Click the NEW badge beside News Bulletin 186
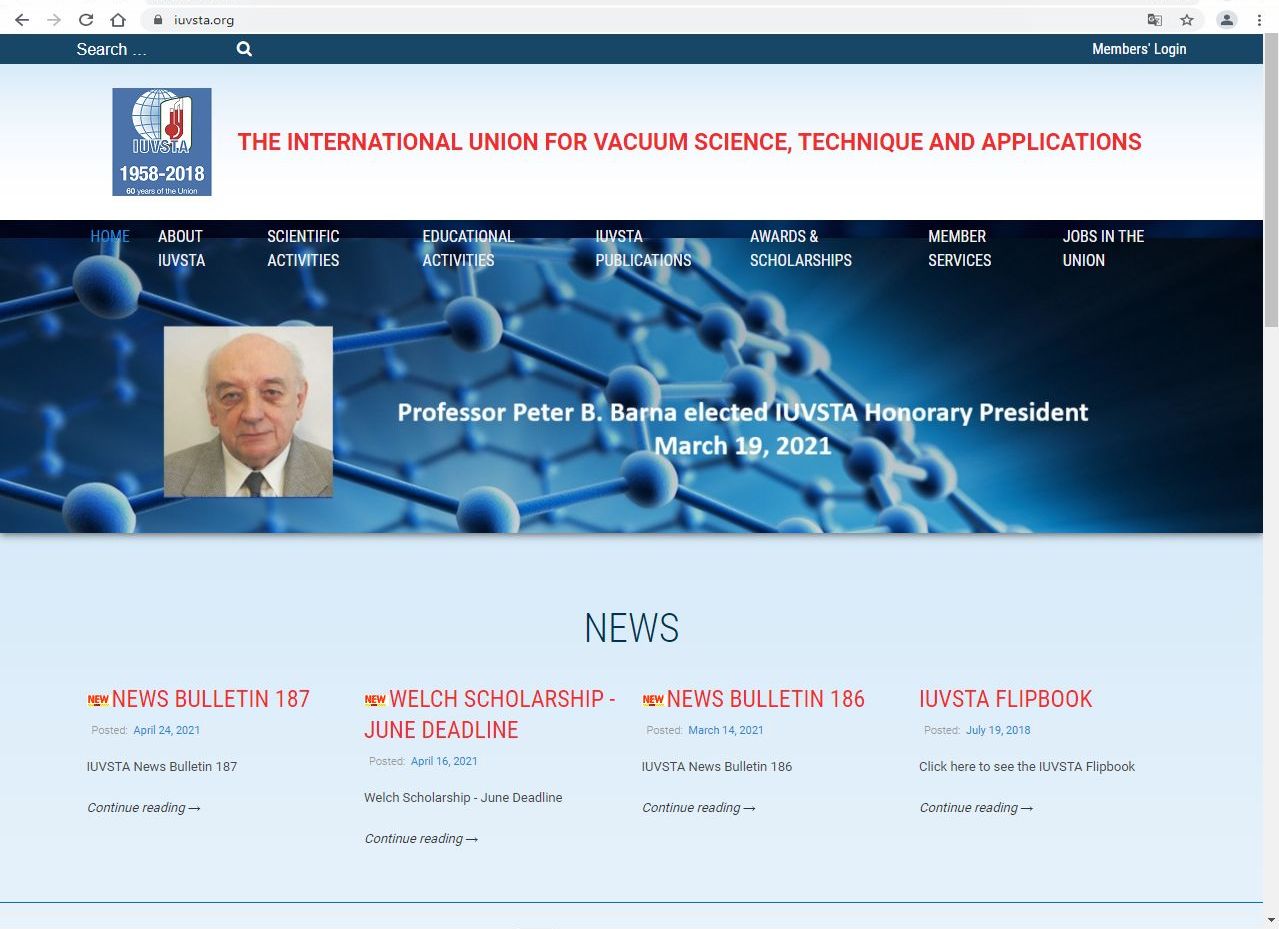This screenshot has width=1279, height=929. coord(653,700)
